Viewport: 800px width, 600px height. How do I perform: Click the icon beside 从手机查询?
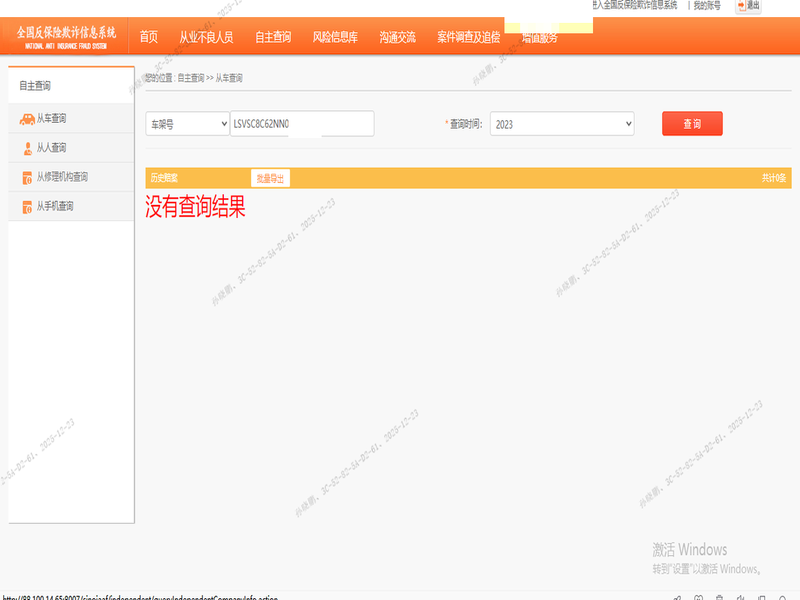tap(27, 206)
